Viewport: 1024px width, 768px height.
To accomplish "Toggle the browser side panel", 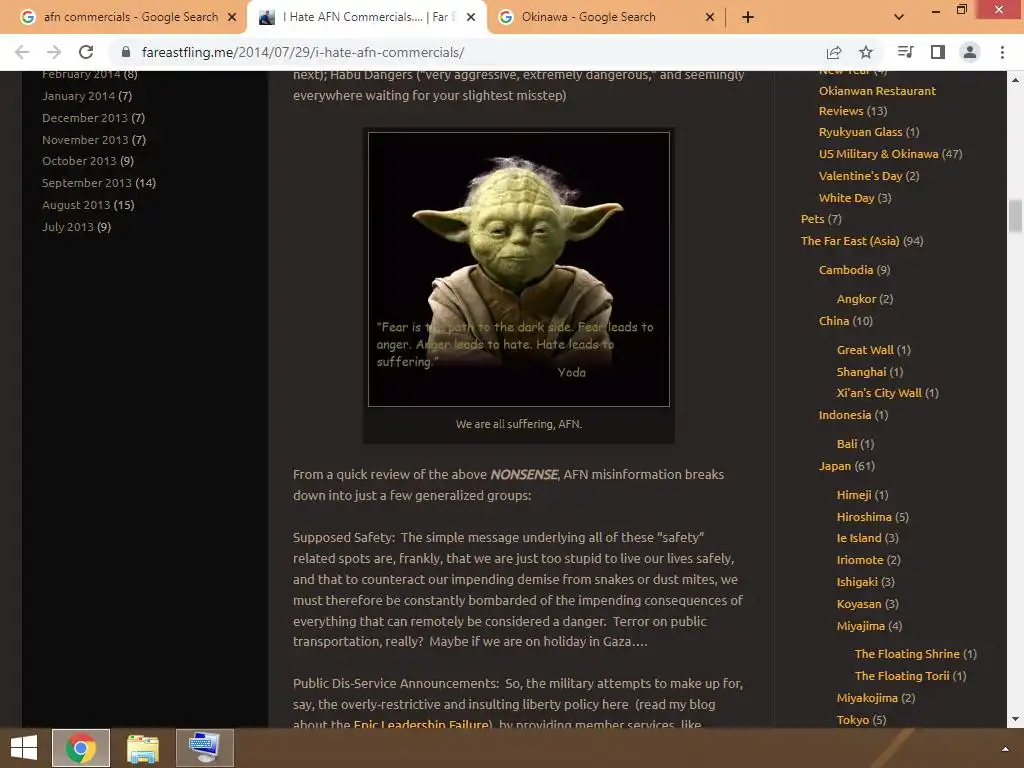I will click(938, 52).
